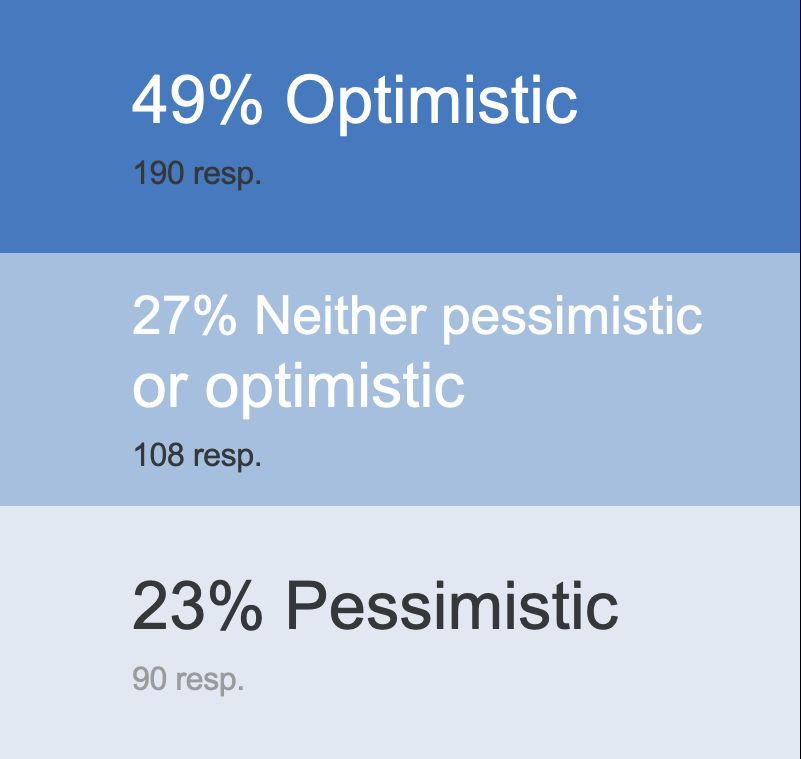Image resolution: width=801 pixels, height=759 pixels.
Task: Click the gray 90 resp. label
Action: point(189,680)
